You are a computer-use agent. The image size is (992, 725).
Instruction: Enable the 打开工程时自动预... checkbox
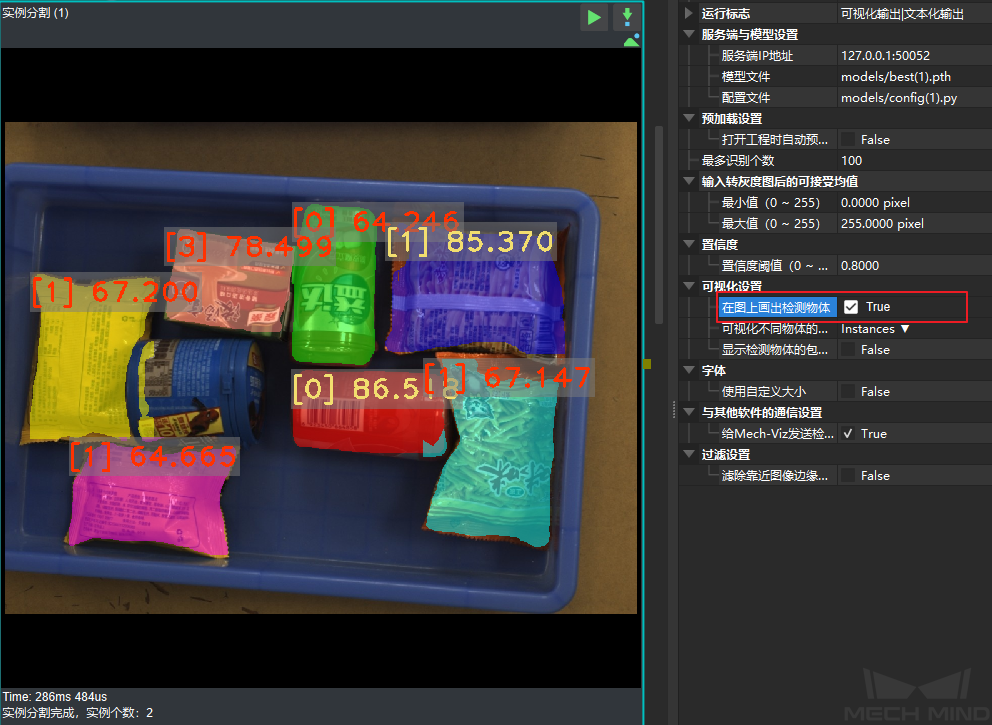(849, 140)
